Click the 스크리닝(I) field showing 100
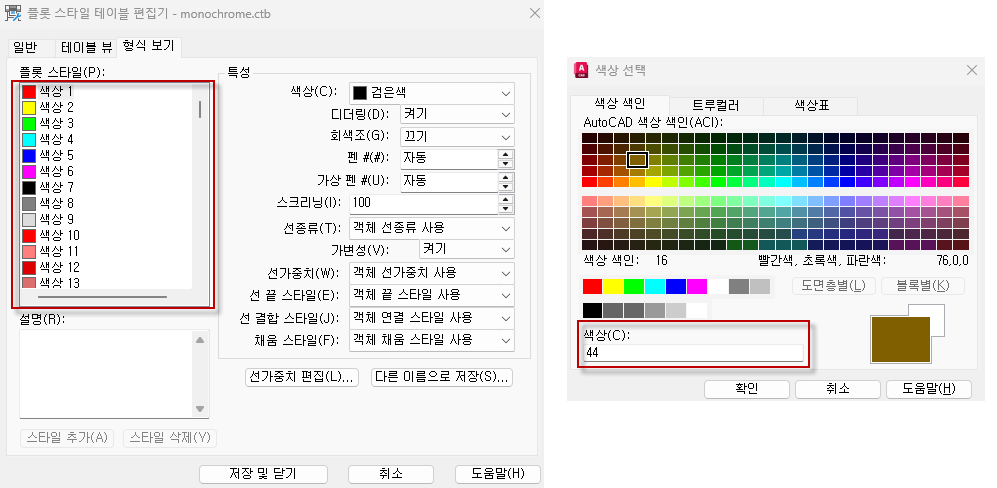The width and height of the screenshot is (997, 488). tap(423, 204)
